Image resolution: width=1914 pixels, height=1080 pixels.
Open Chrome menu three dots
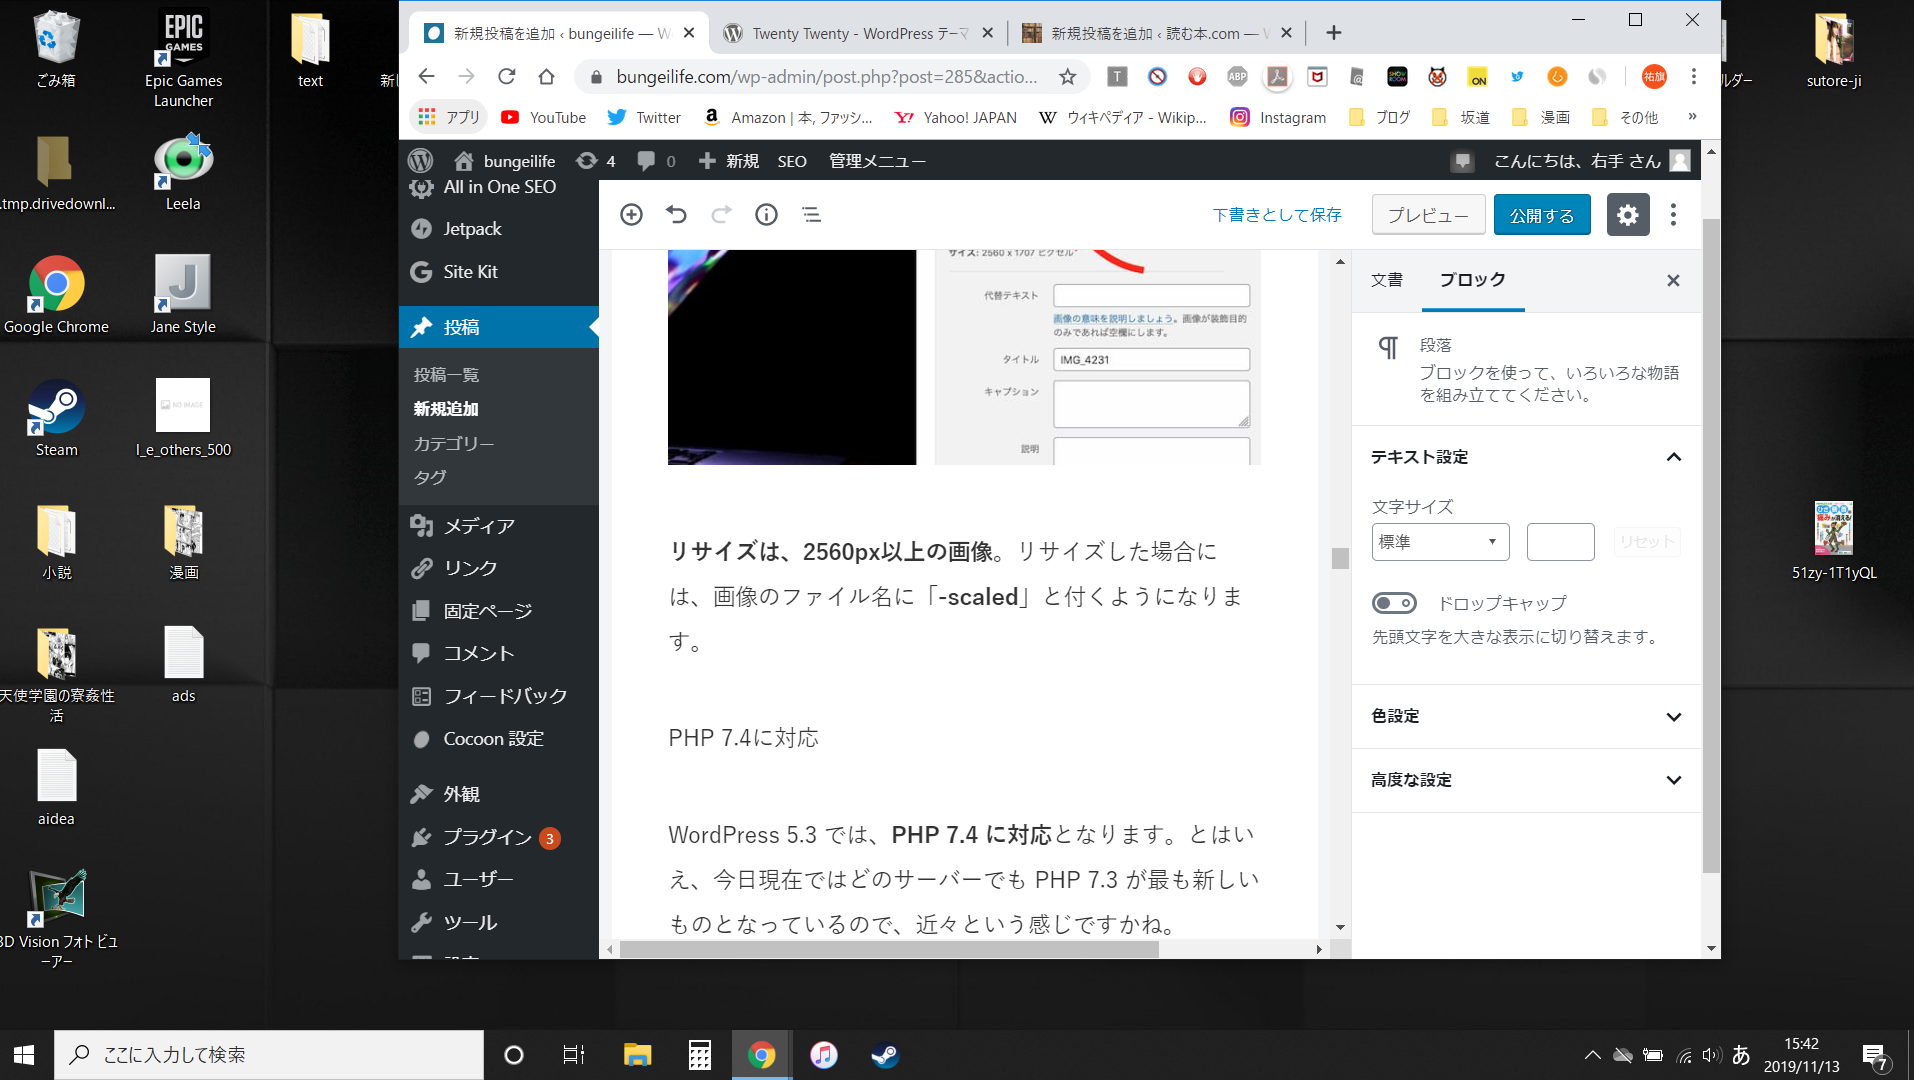point(1693,77)
